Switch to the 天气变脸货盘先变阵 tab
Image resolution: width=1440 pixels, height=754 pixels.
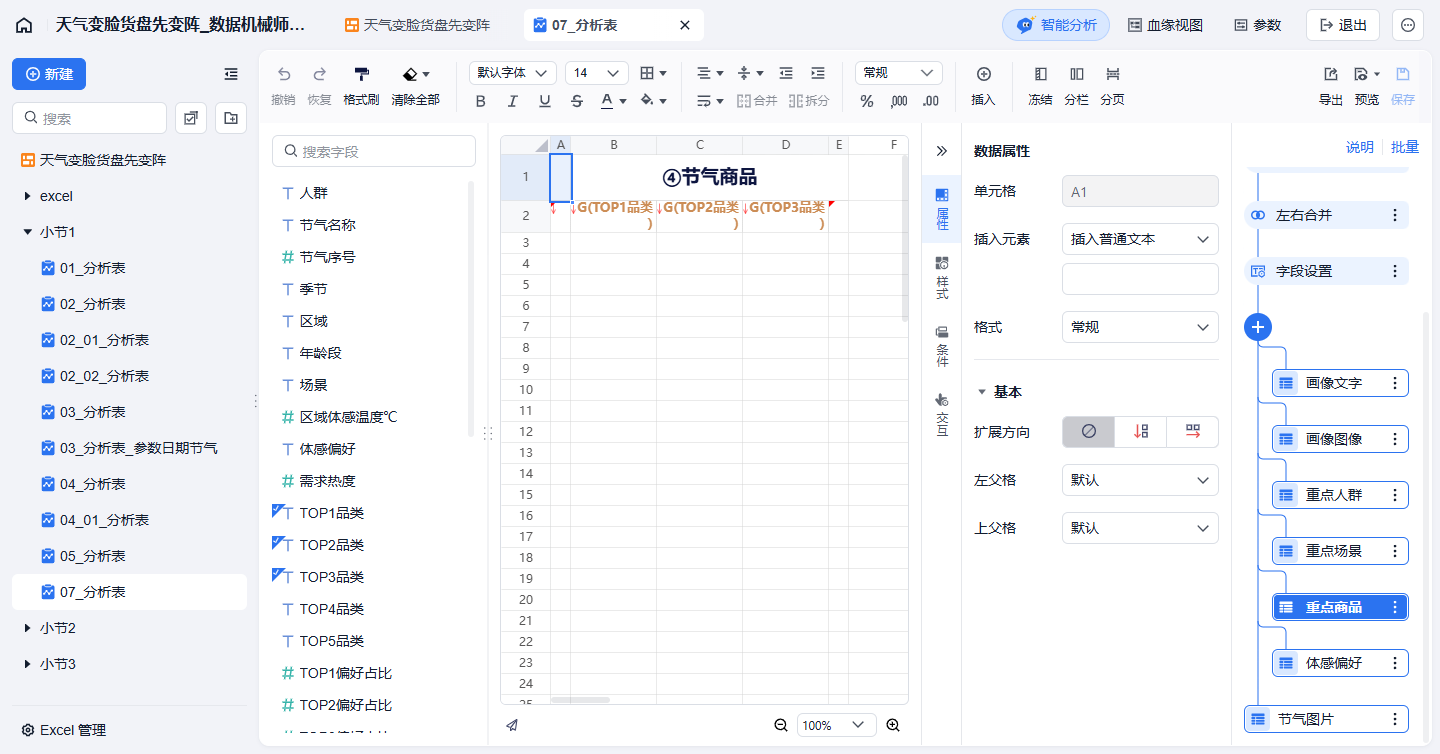coord(418,25)
